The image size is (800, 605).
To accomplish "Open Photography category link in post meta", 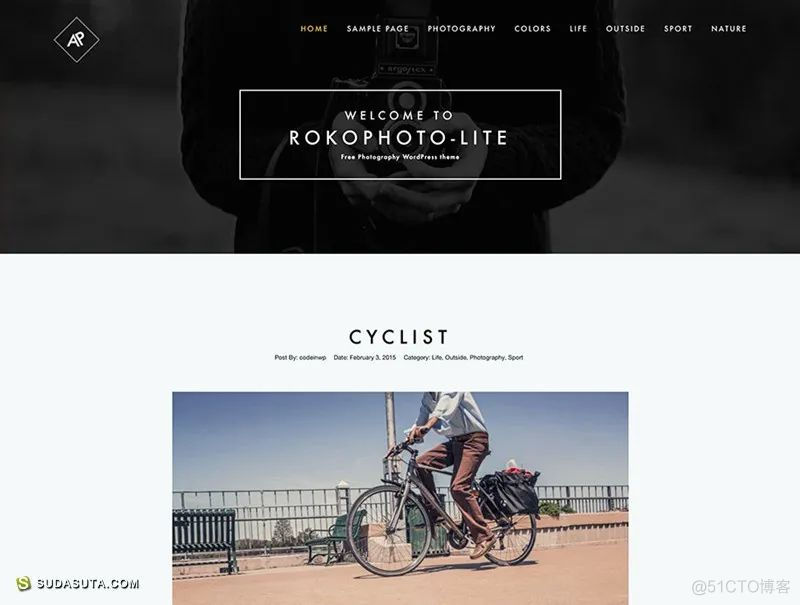I will [x=487, y=358].
